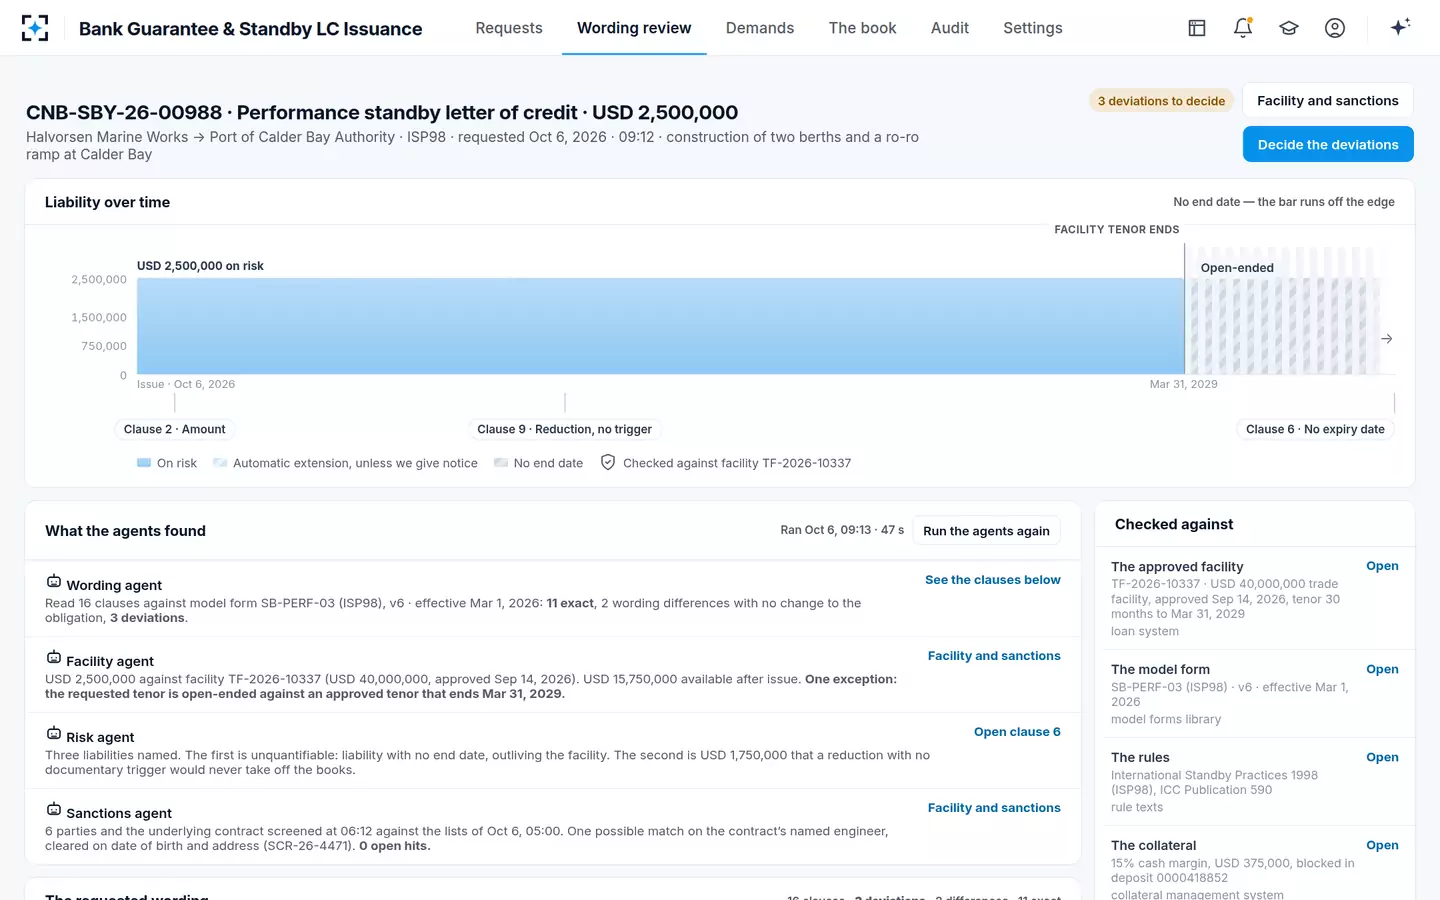The width and height of the screenshot is (1440, 900).
Task: Click the text 'Ran Oct 6, 09:13 · 47 s'
Action: click(x=842, y=530)
